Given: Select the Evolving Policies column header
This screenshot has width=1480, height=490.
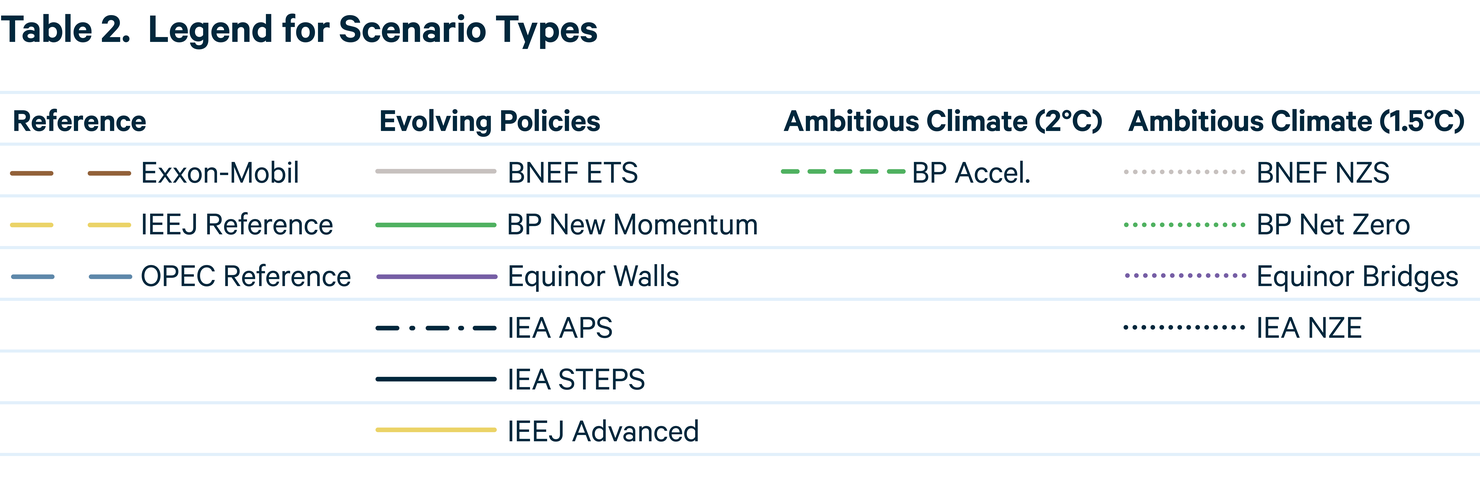Looking at the screenshot, I should click(490, 122).
